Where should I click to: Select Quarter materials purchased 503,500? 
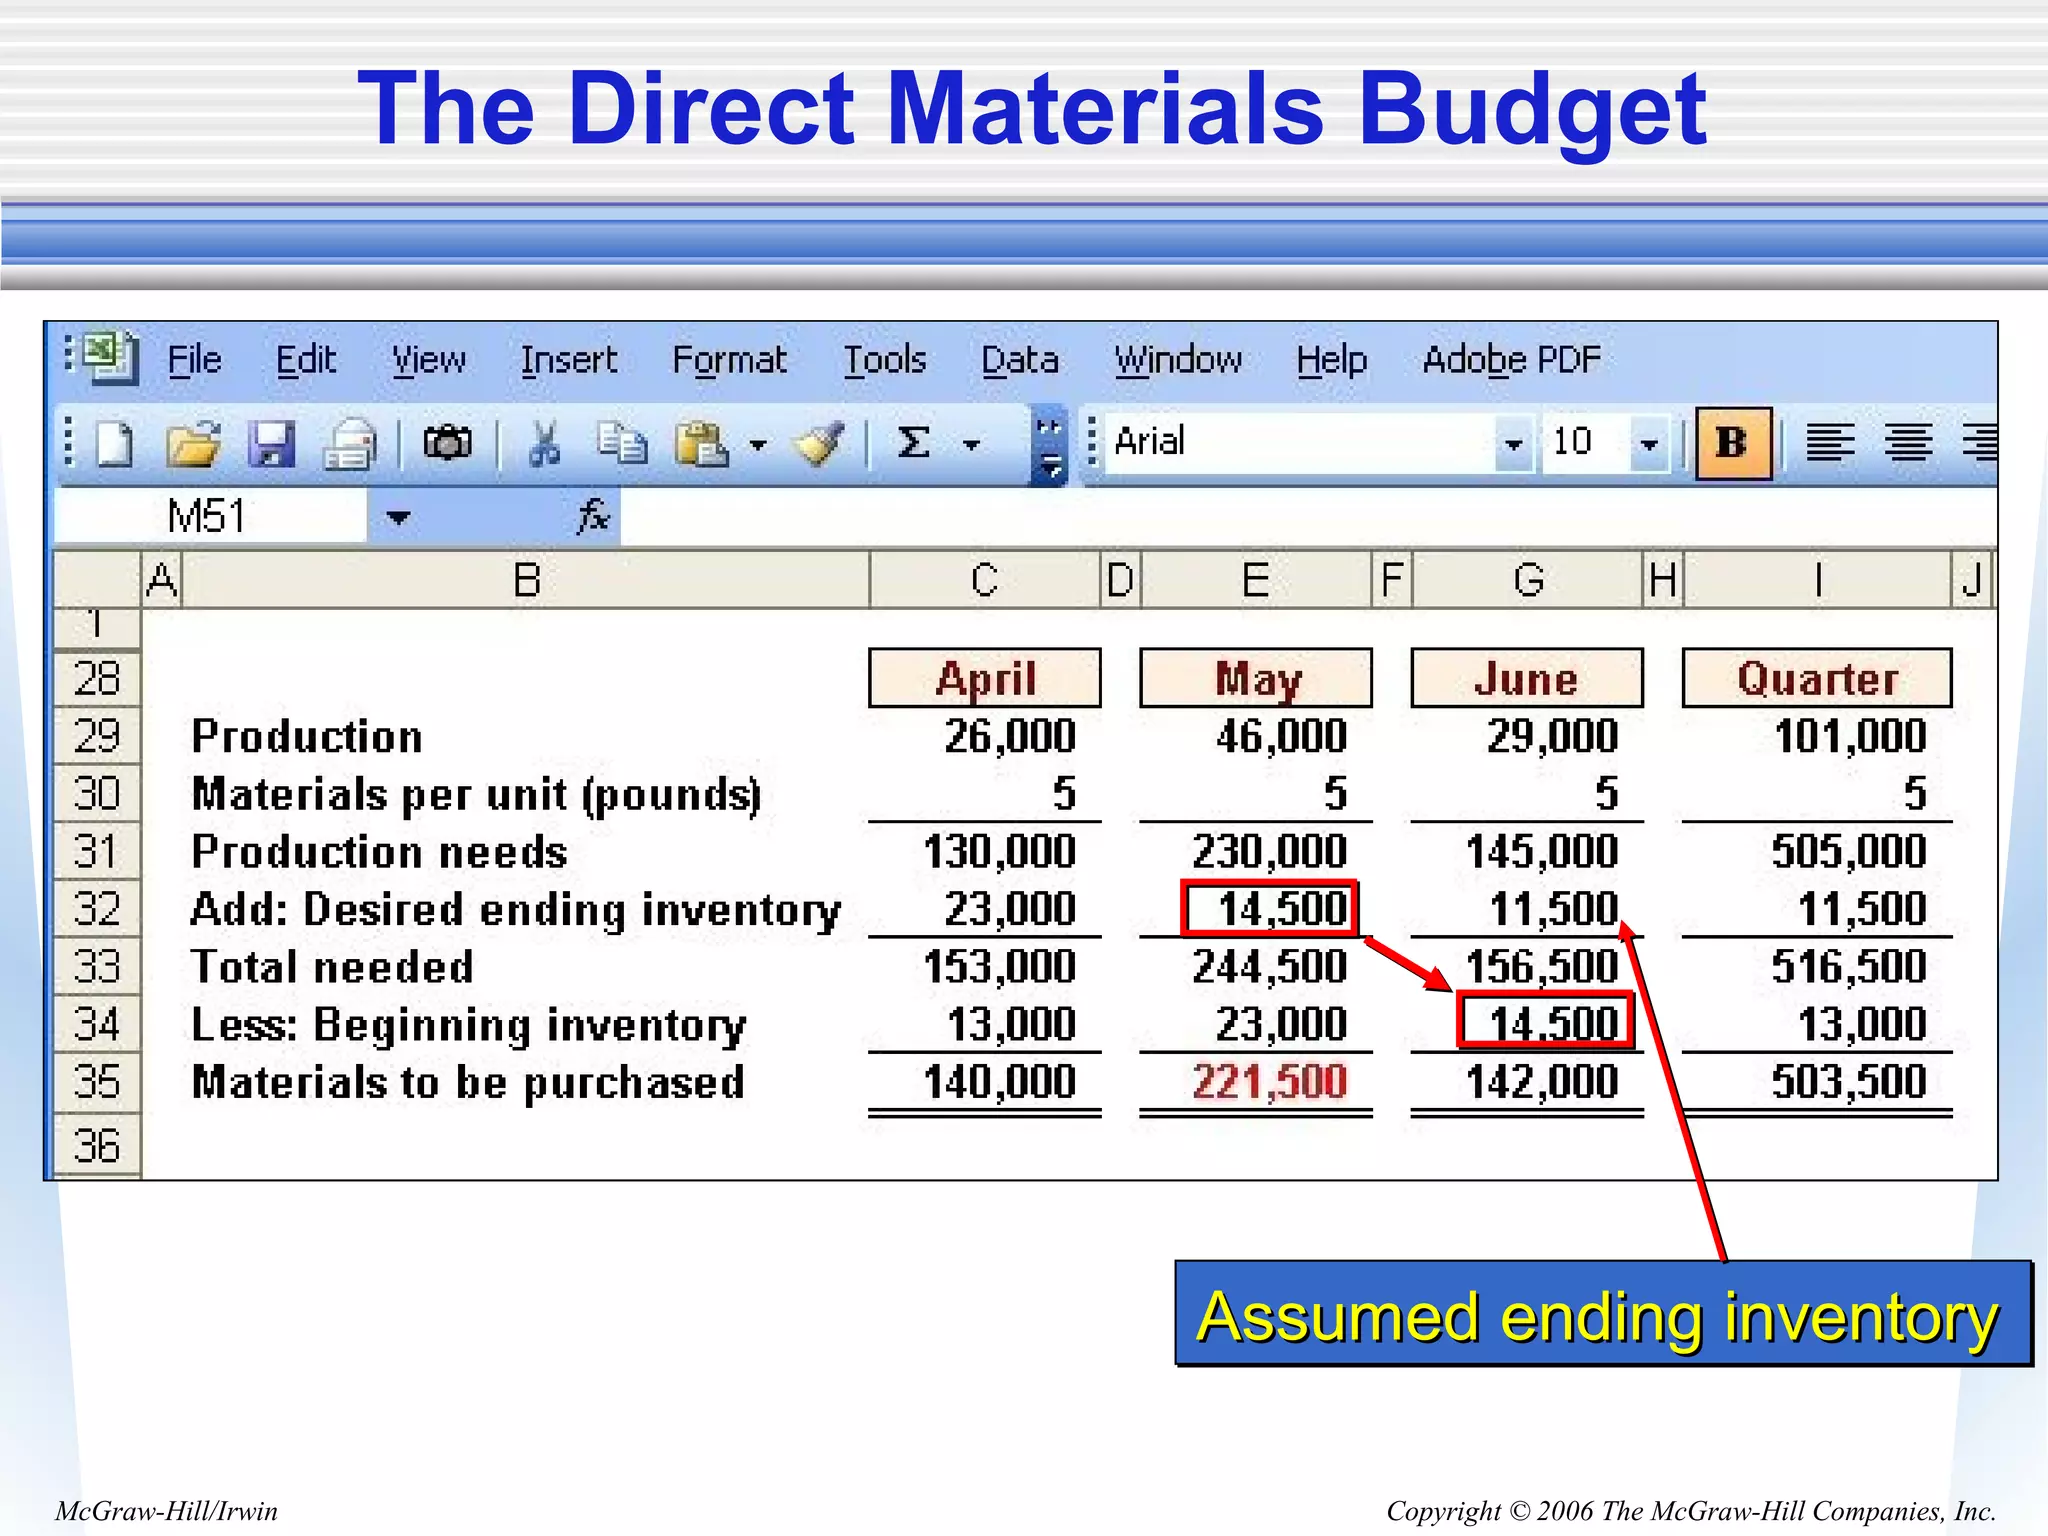(x=1848, y=1082)
